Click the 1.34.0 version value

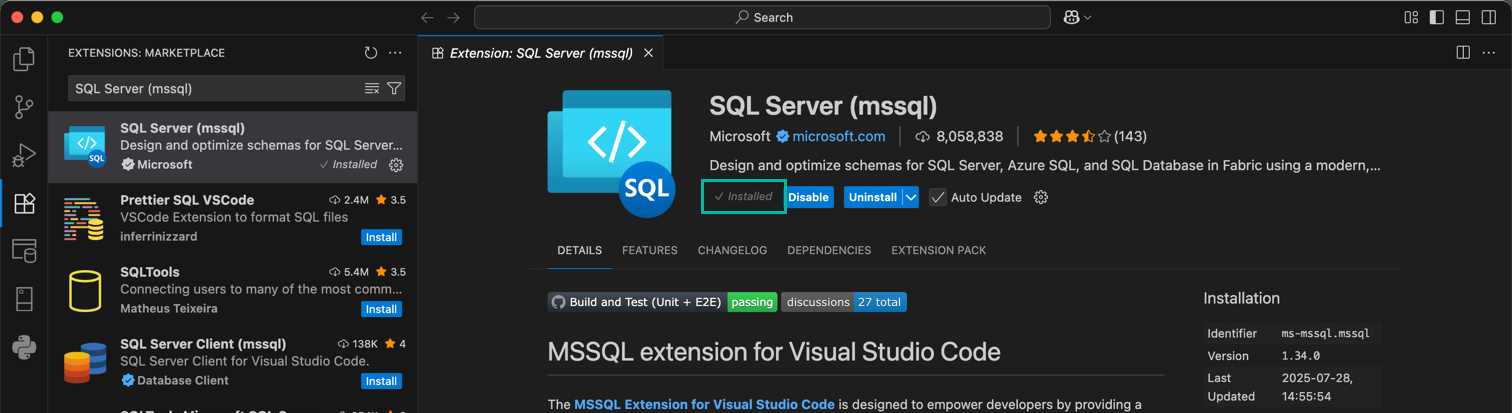point(1300,356)
